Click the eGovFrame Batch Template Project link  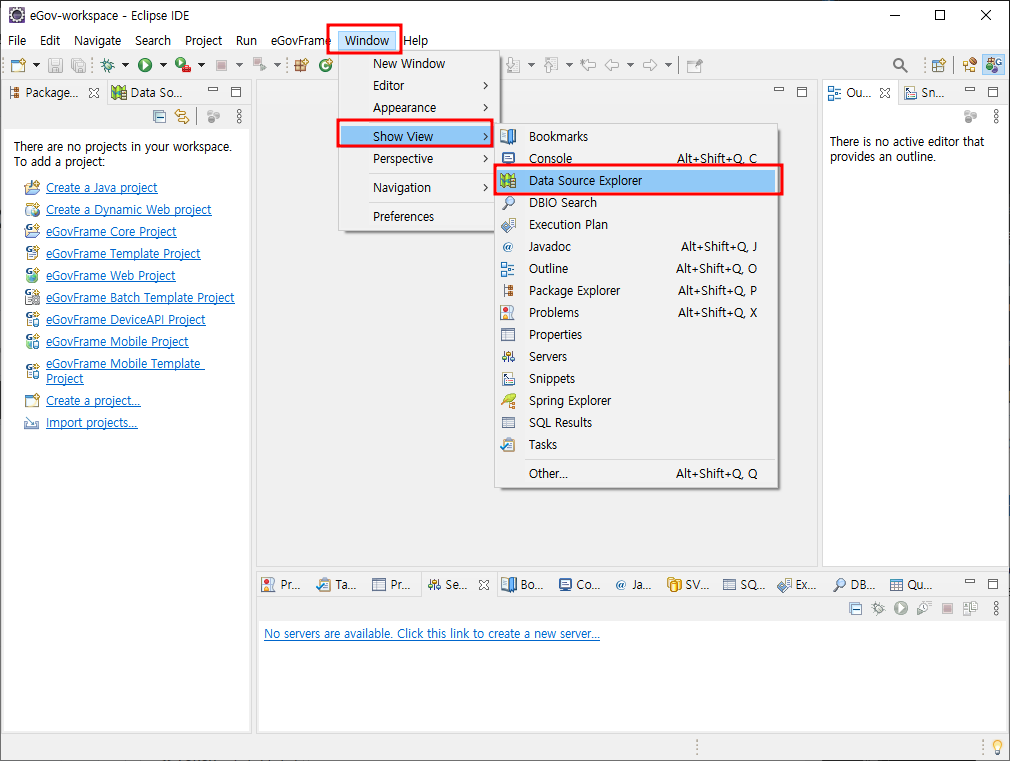point(140,298)
